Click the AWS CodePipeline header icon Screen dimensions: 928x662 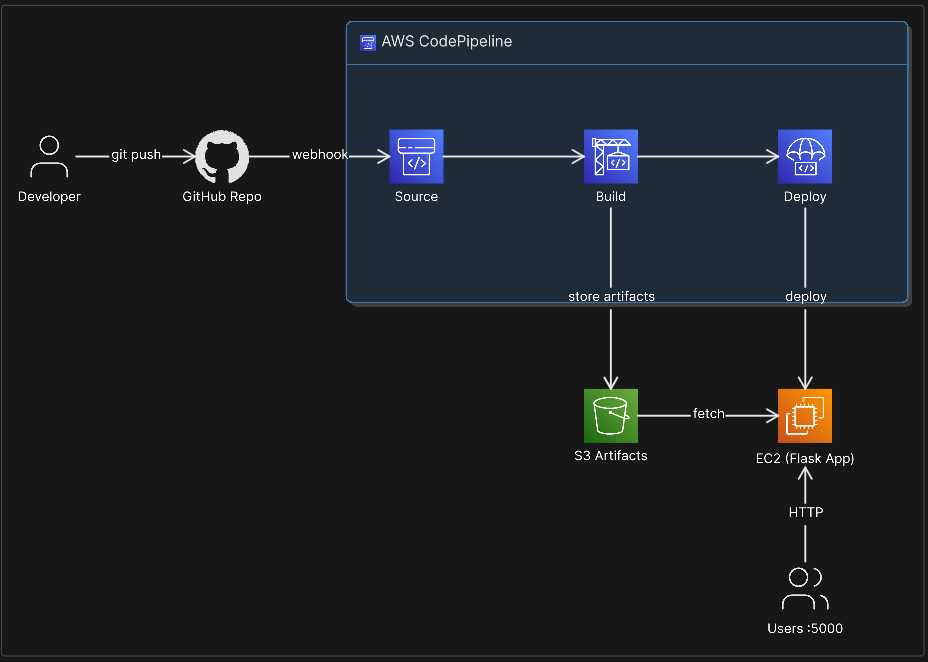(x=368, y=43)
